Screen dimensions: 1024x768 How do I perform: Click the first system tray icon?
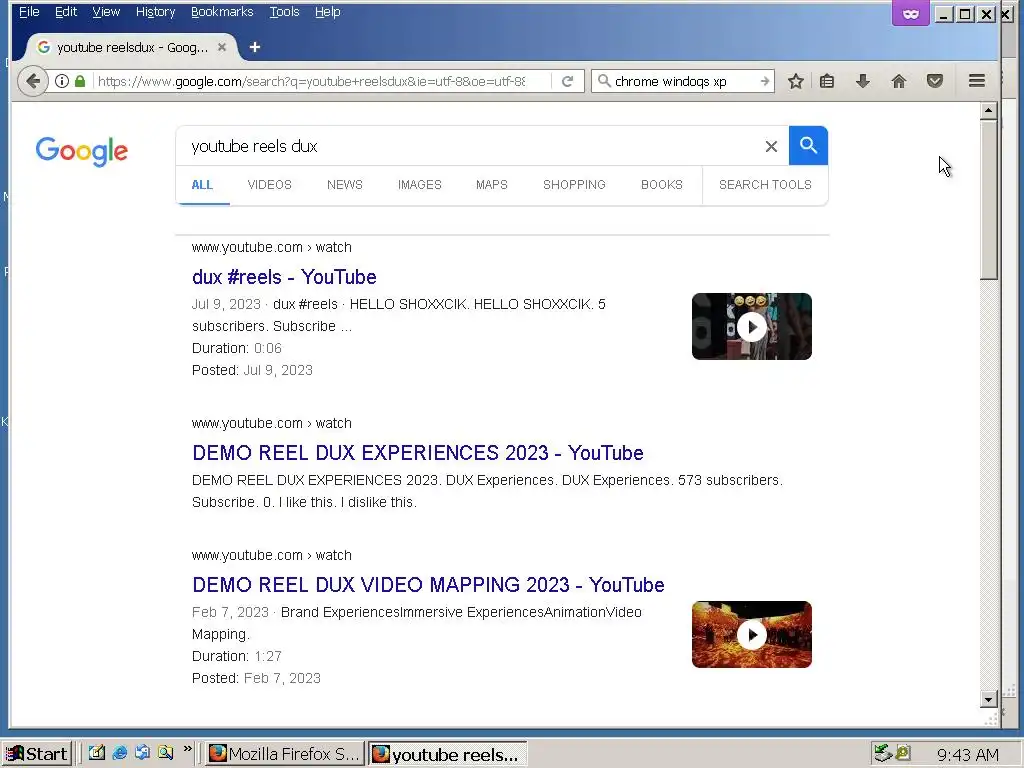point(883,753)
